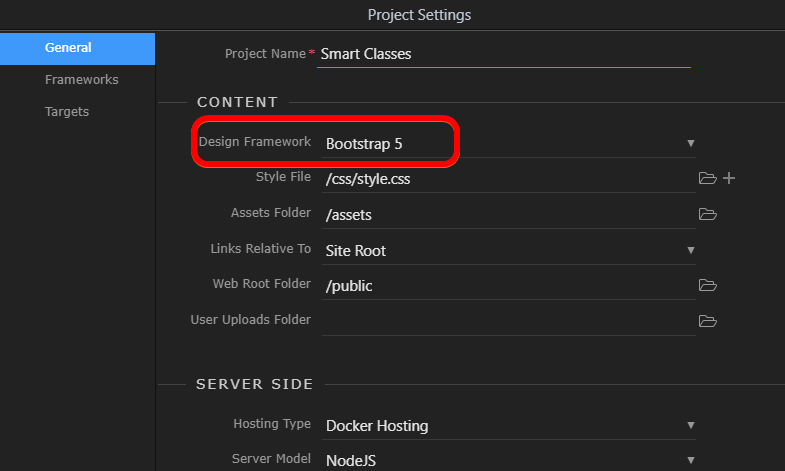785x471 pixels.
Task: Expand Links Relative To dropdown
Action: coord(691,250)
